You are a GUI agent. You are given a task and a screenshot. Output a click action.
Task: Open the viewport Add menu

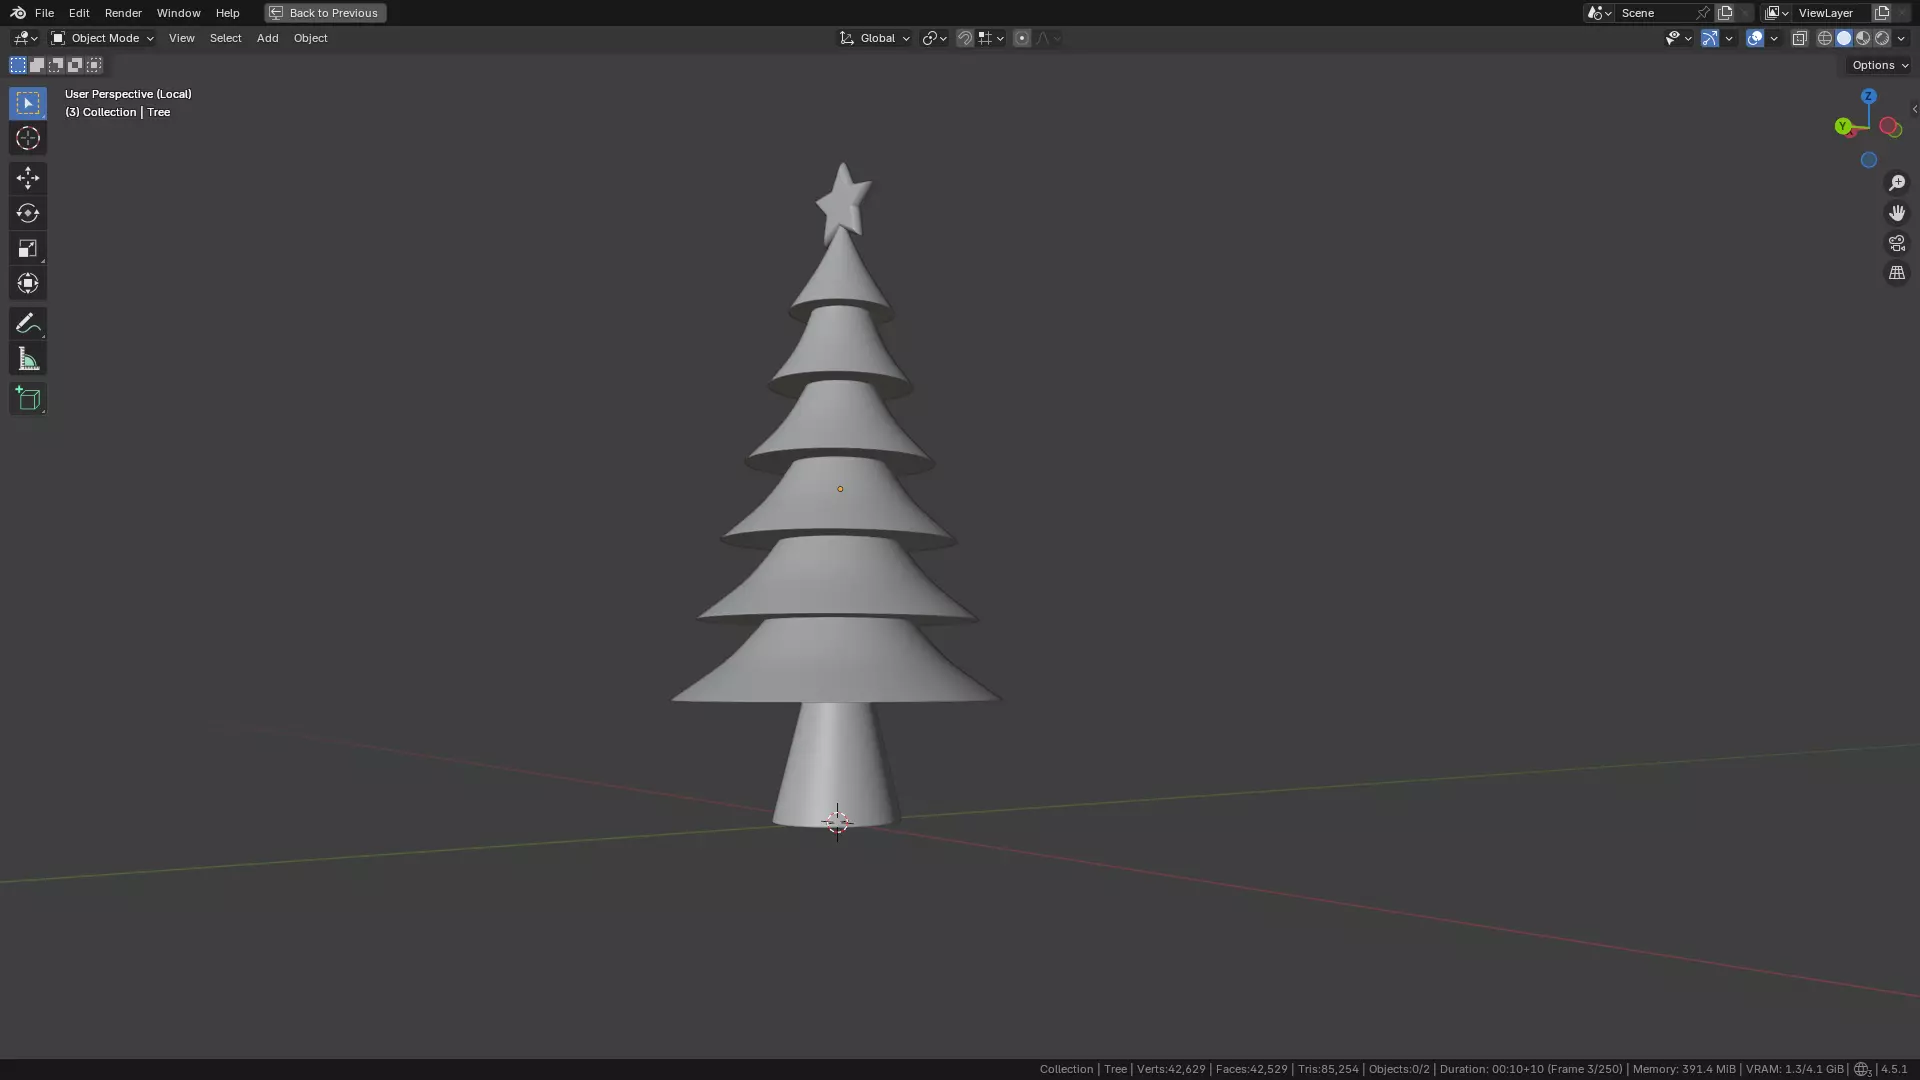click(x=267, y=38)
